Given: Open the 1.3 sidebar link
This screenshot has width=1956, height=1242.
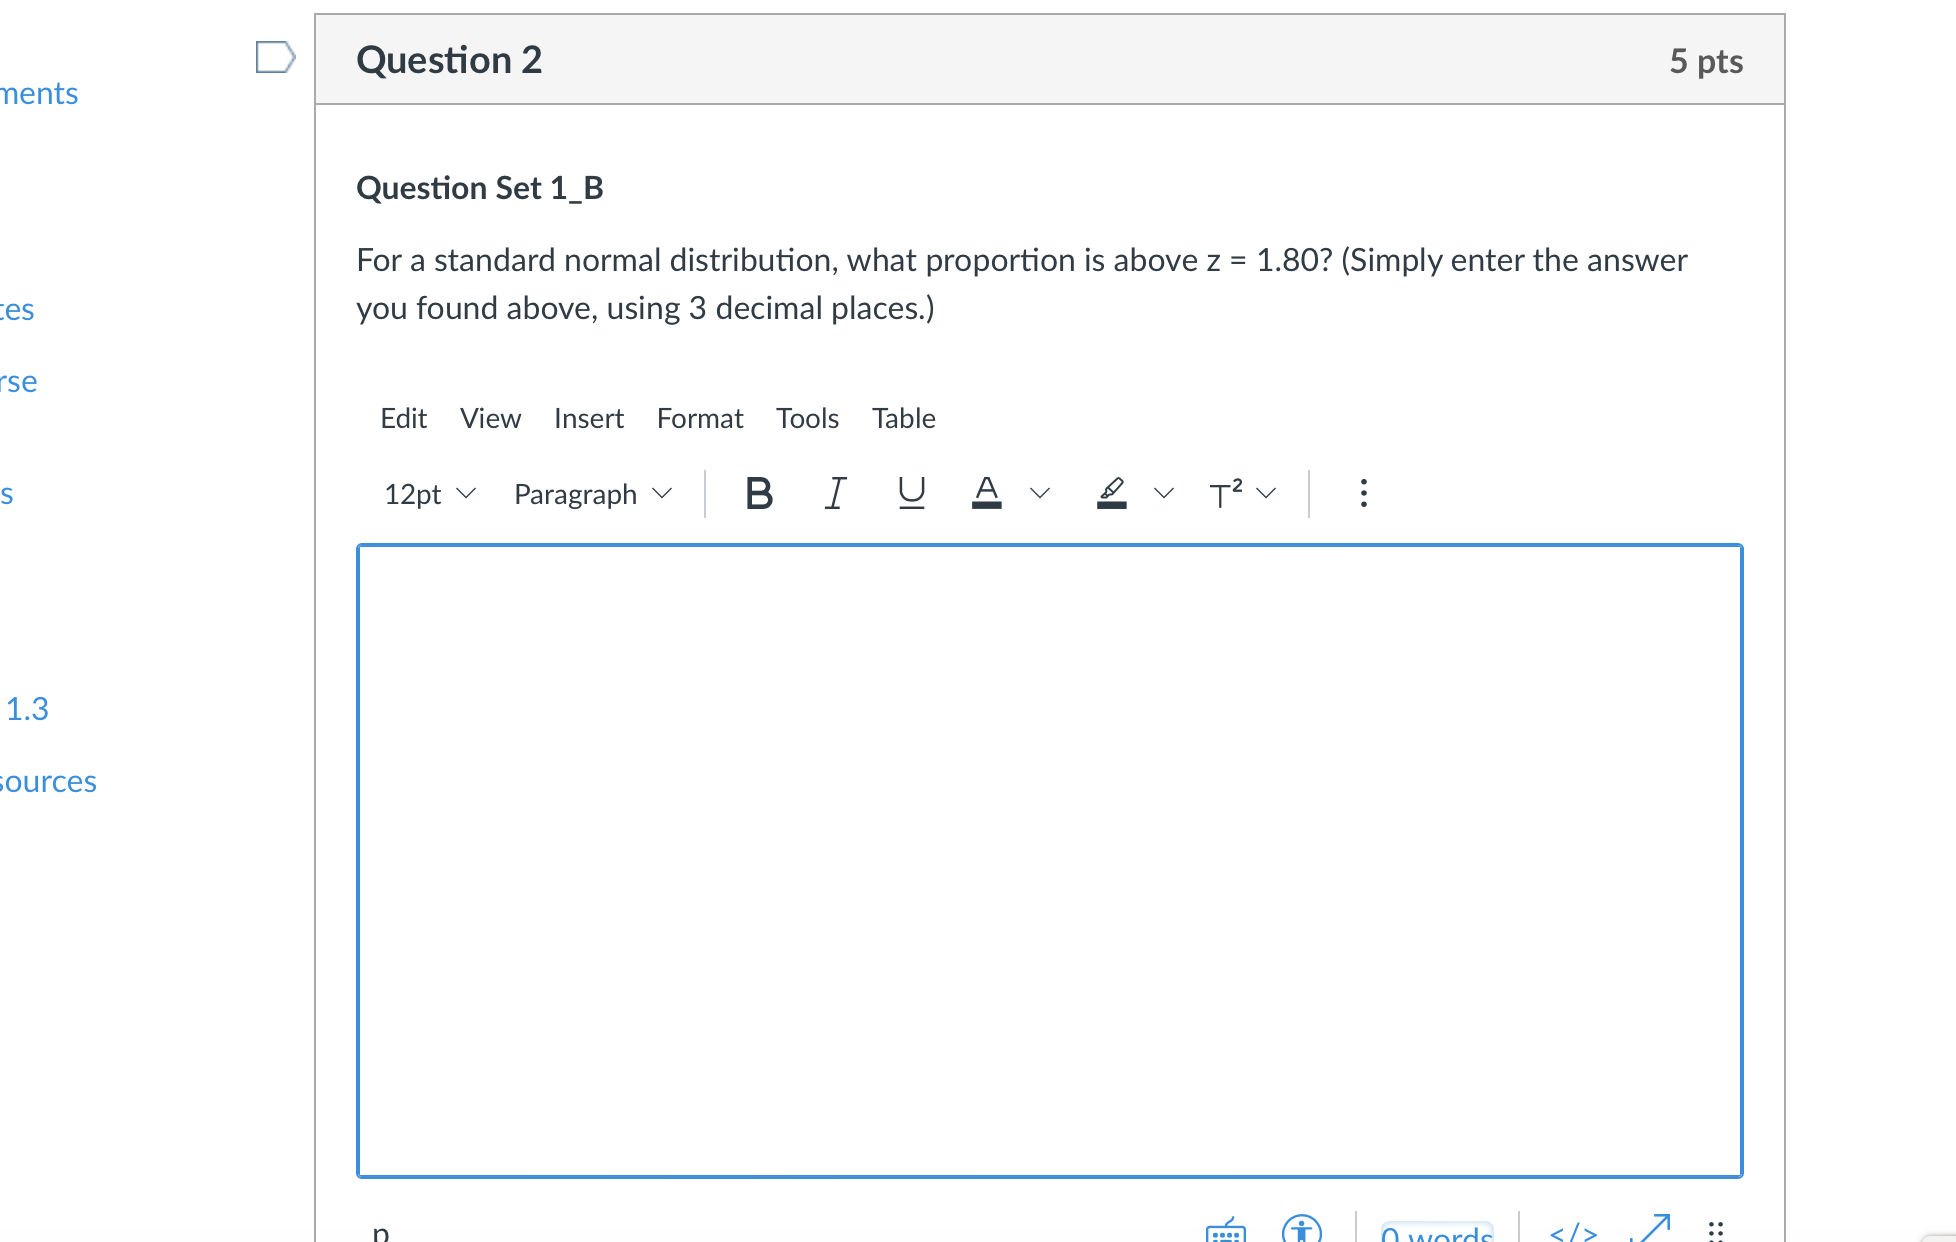Looking at the screenshot, I should 26,708.
